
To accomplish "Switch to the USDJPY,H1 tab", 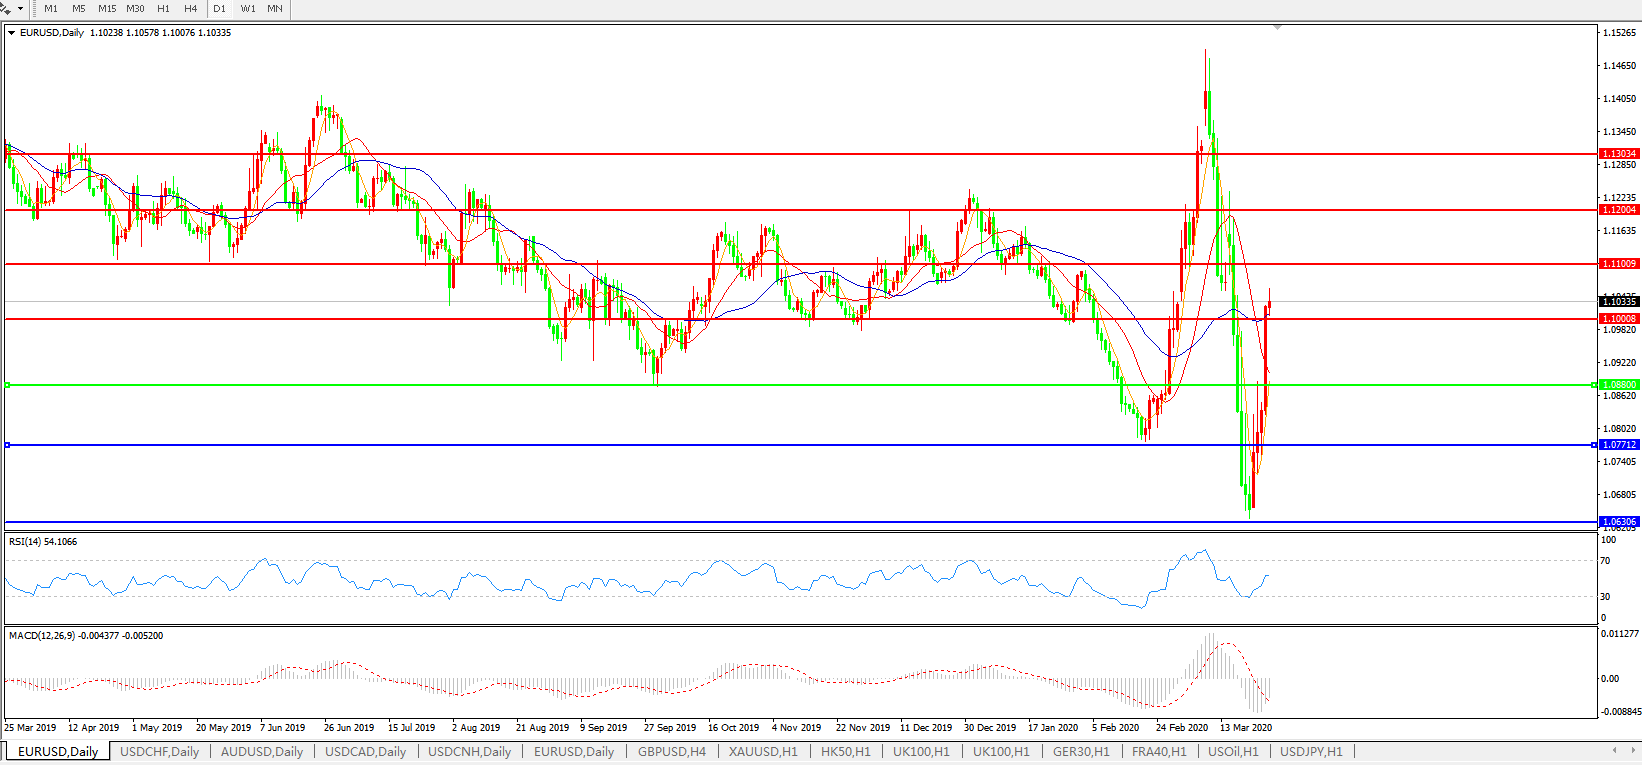I will pyautogui.click(x=1311, y=752).
